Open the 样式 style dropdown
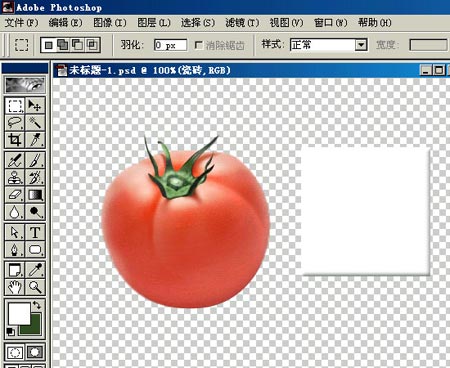This screenshot has height=368, width=450. click(361, 45)
